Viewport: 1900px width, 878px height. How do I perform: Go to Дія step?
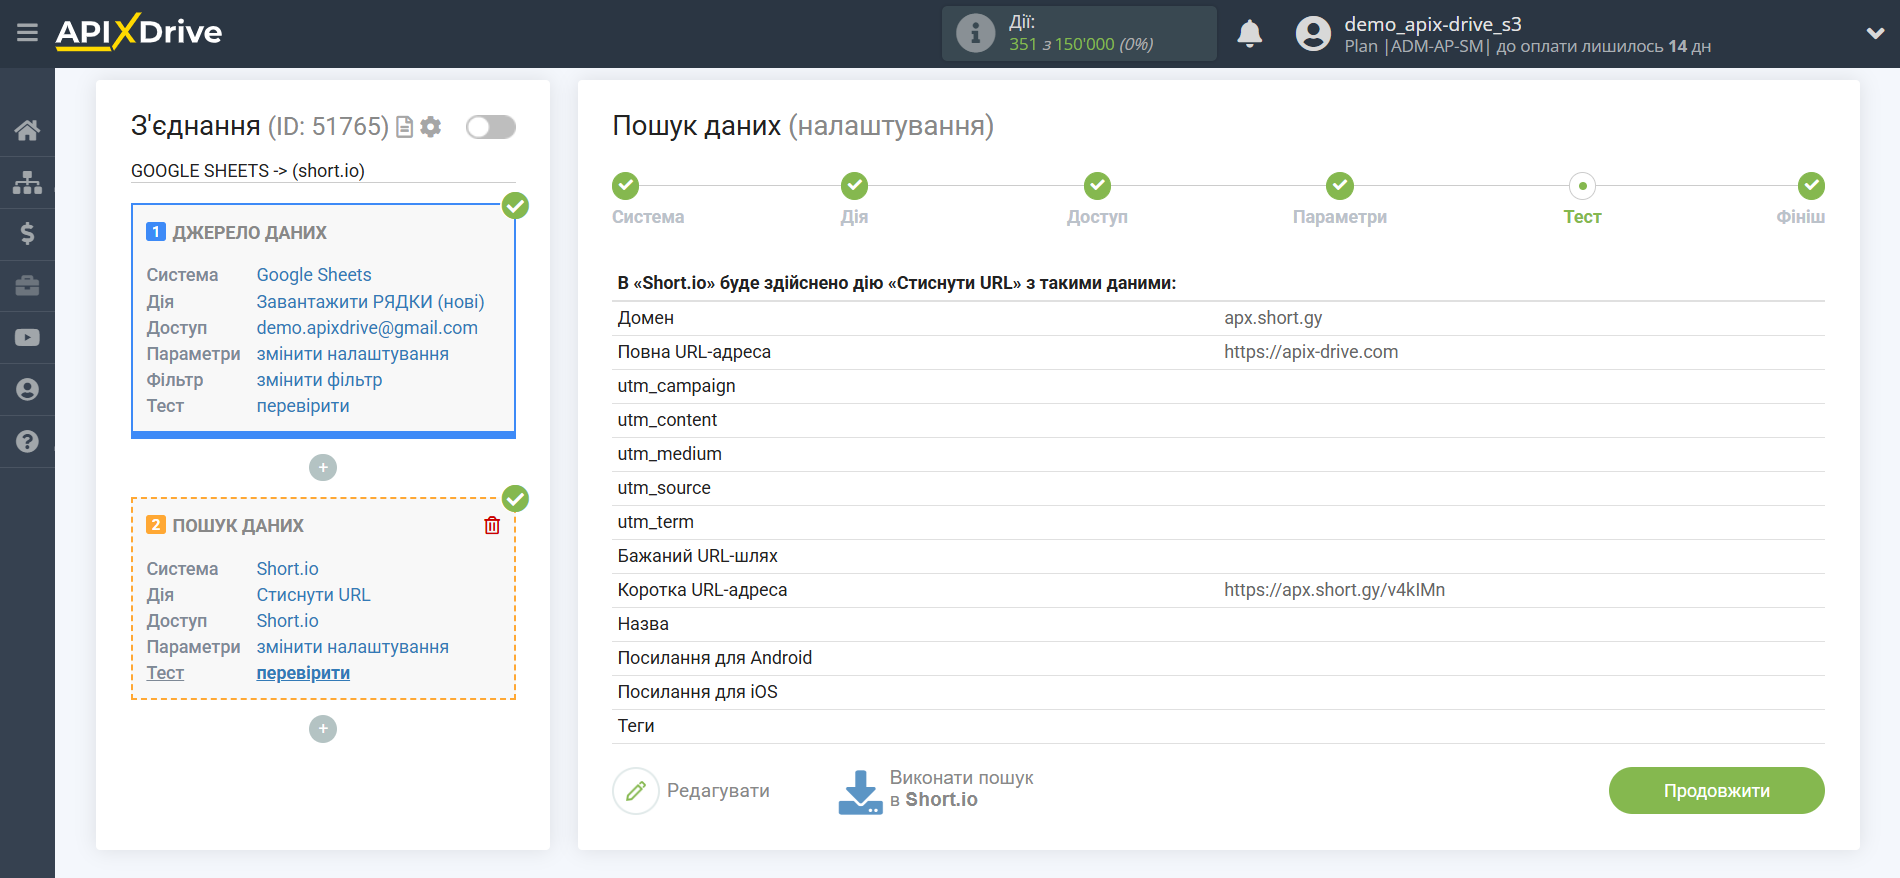[854, 186]
